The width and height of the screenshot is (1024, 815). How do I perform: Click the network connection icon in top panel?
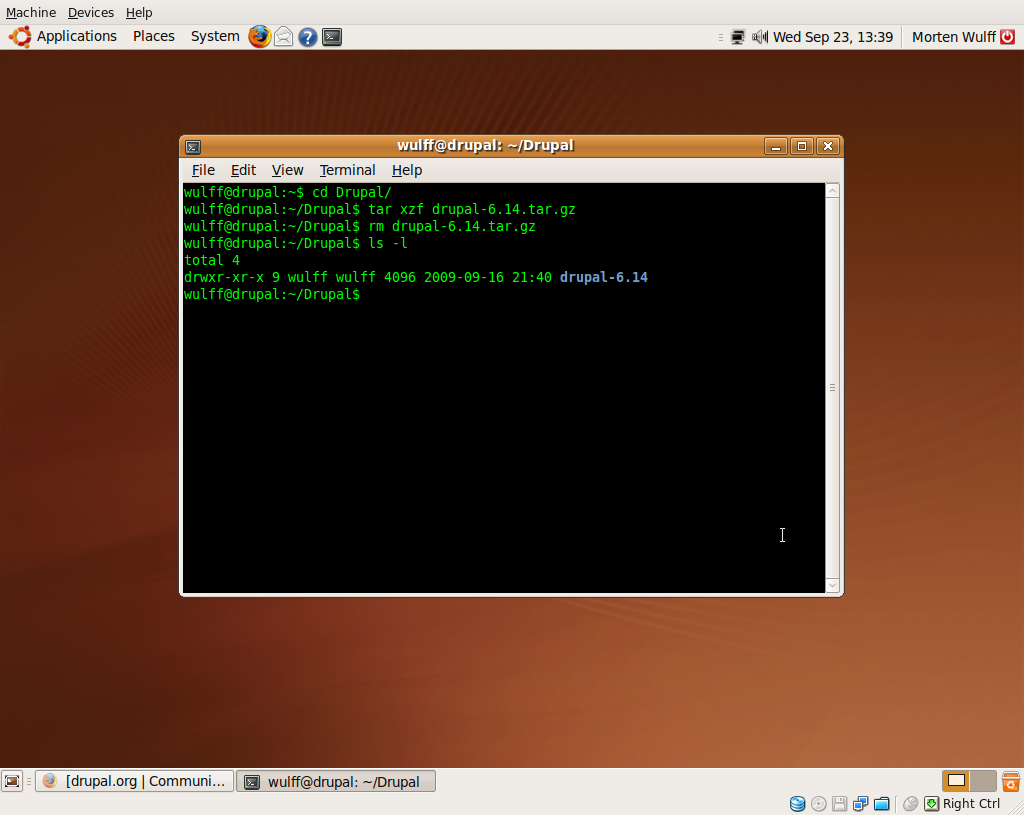click(x=738, y=37)
